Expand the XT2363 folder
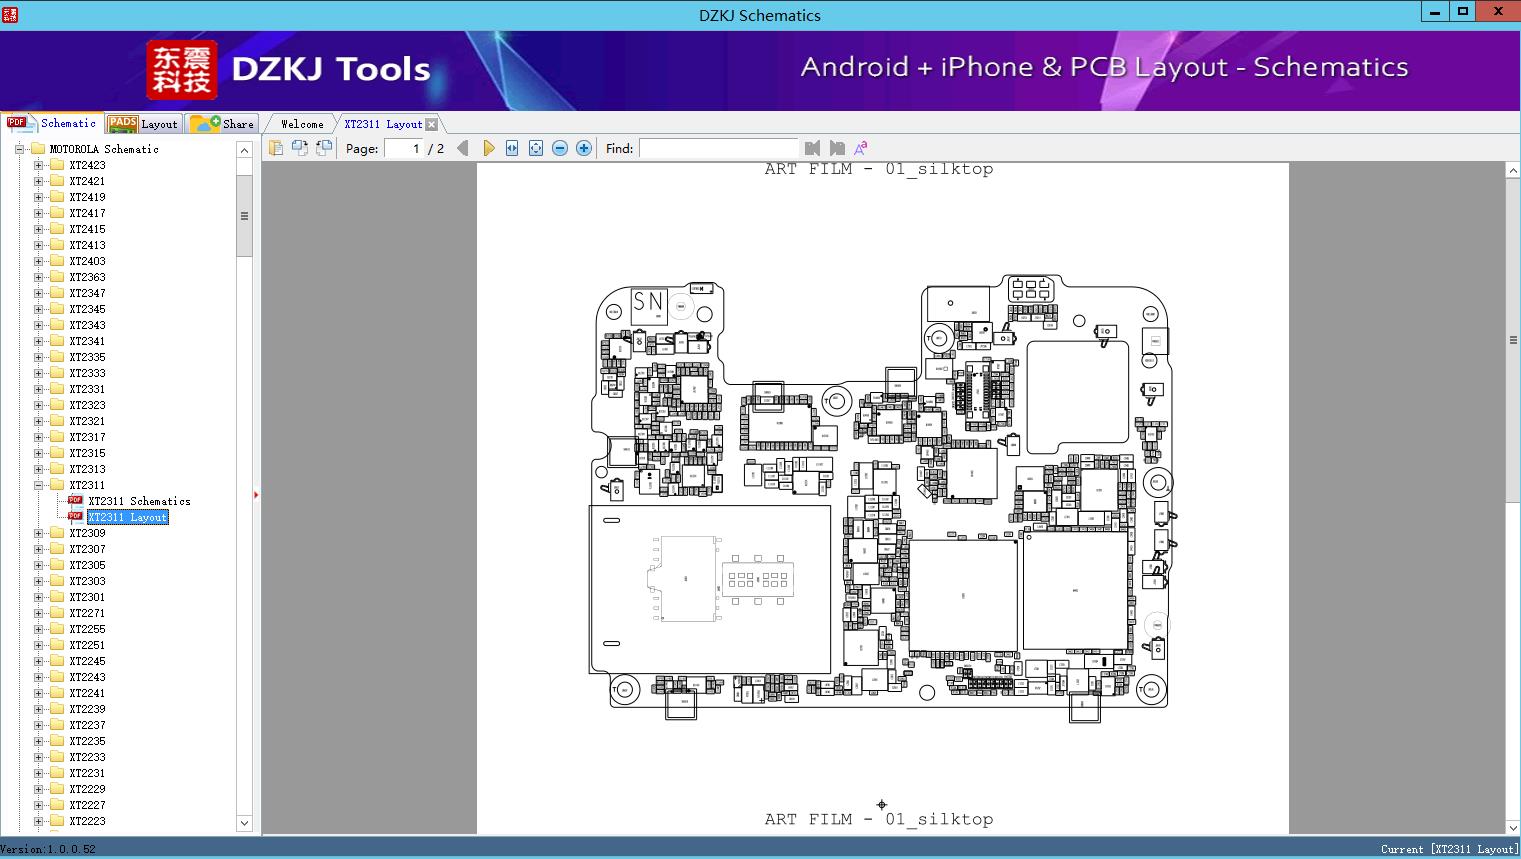The image size is (1521, 859). coord(38,277)
